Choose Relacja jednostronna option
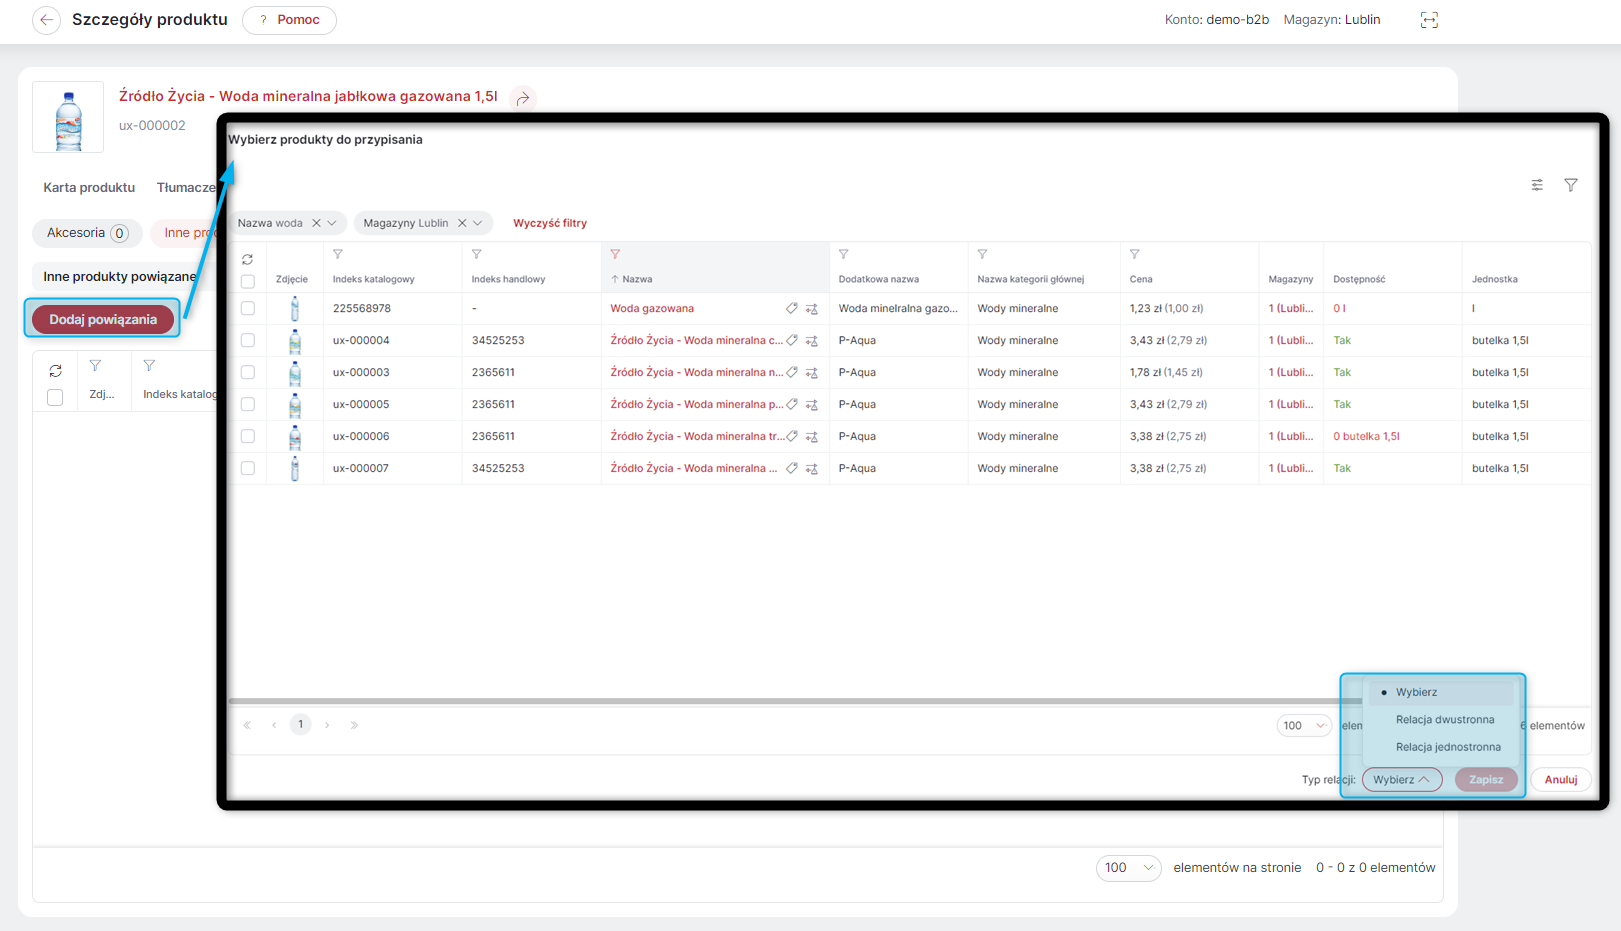 coord(1441,747)
